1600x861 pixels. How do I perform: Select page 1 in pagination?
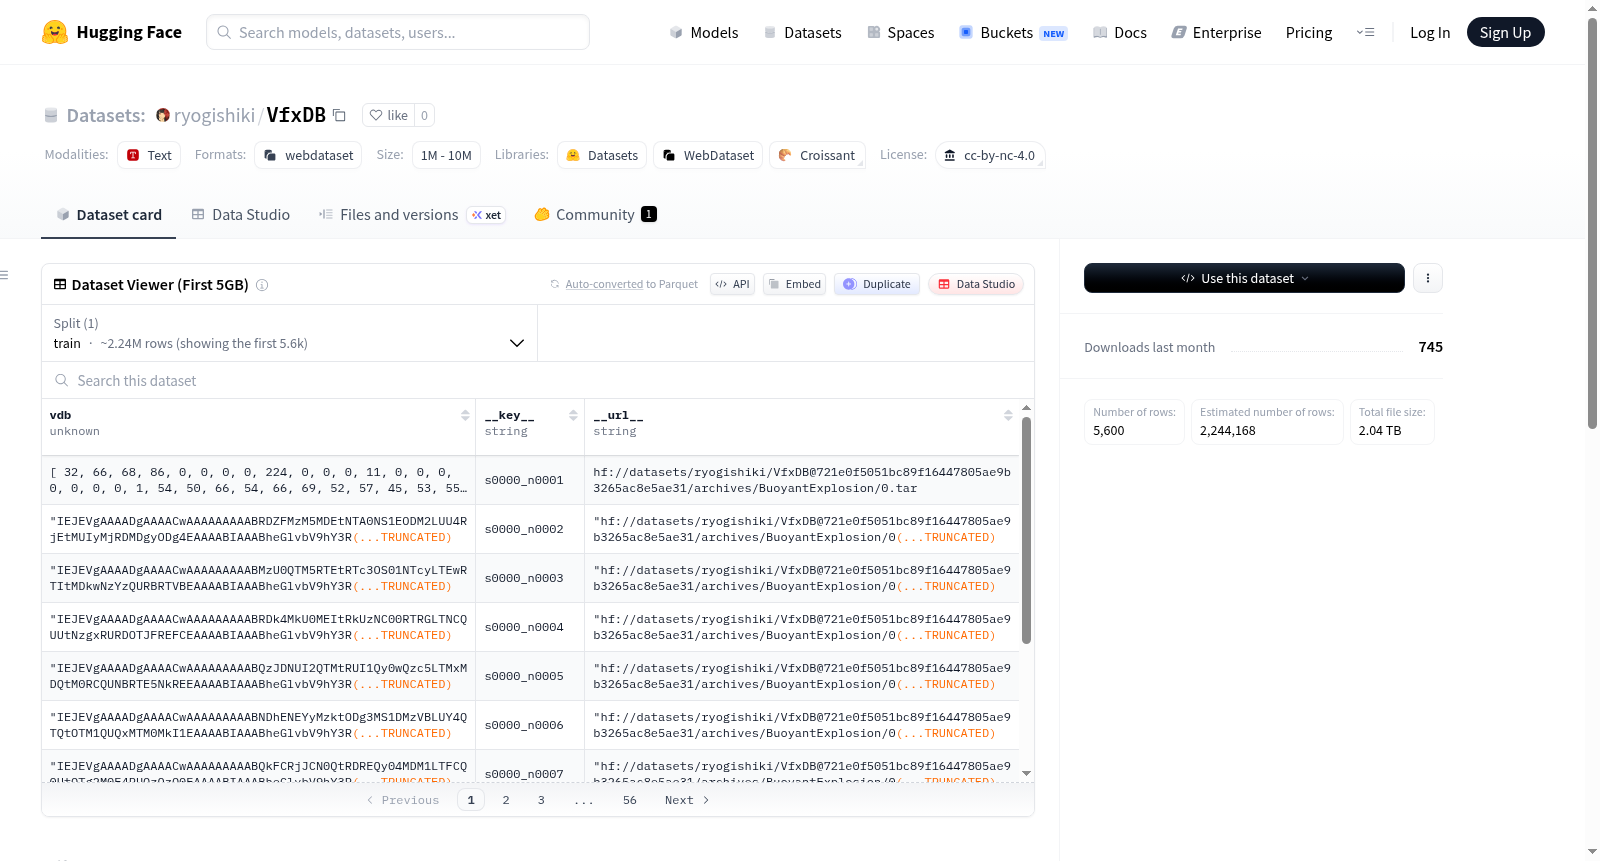pyautogui.click(x=471, y=800)
